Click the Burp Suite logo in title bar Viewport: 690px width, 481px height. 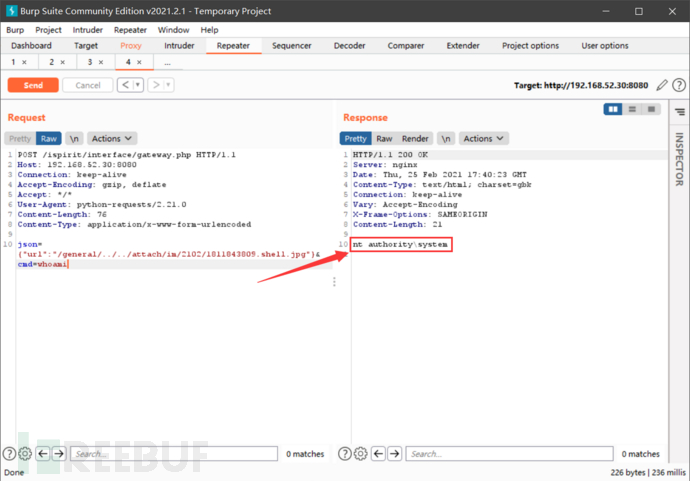12,11
